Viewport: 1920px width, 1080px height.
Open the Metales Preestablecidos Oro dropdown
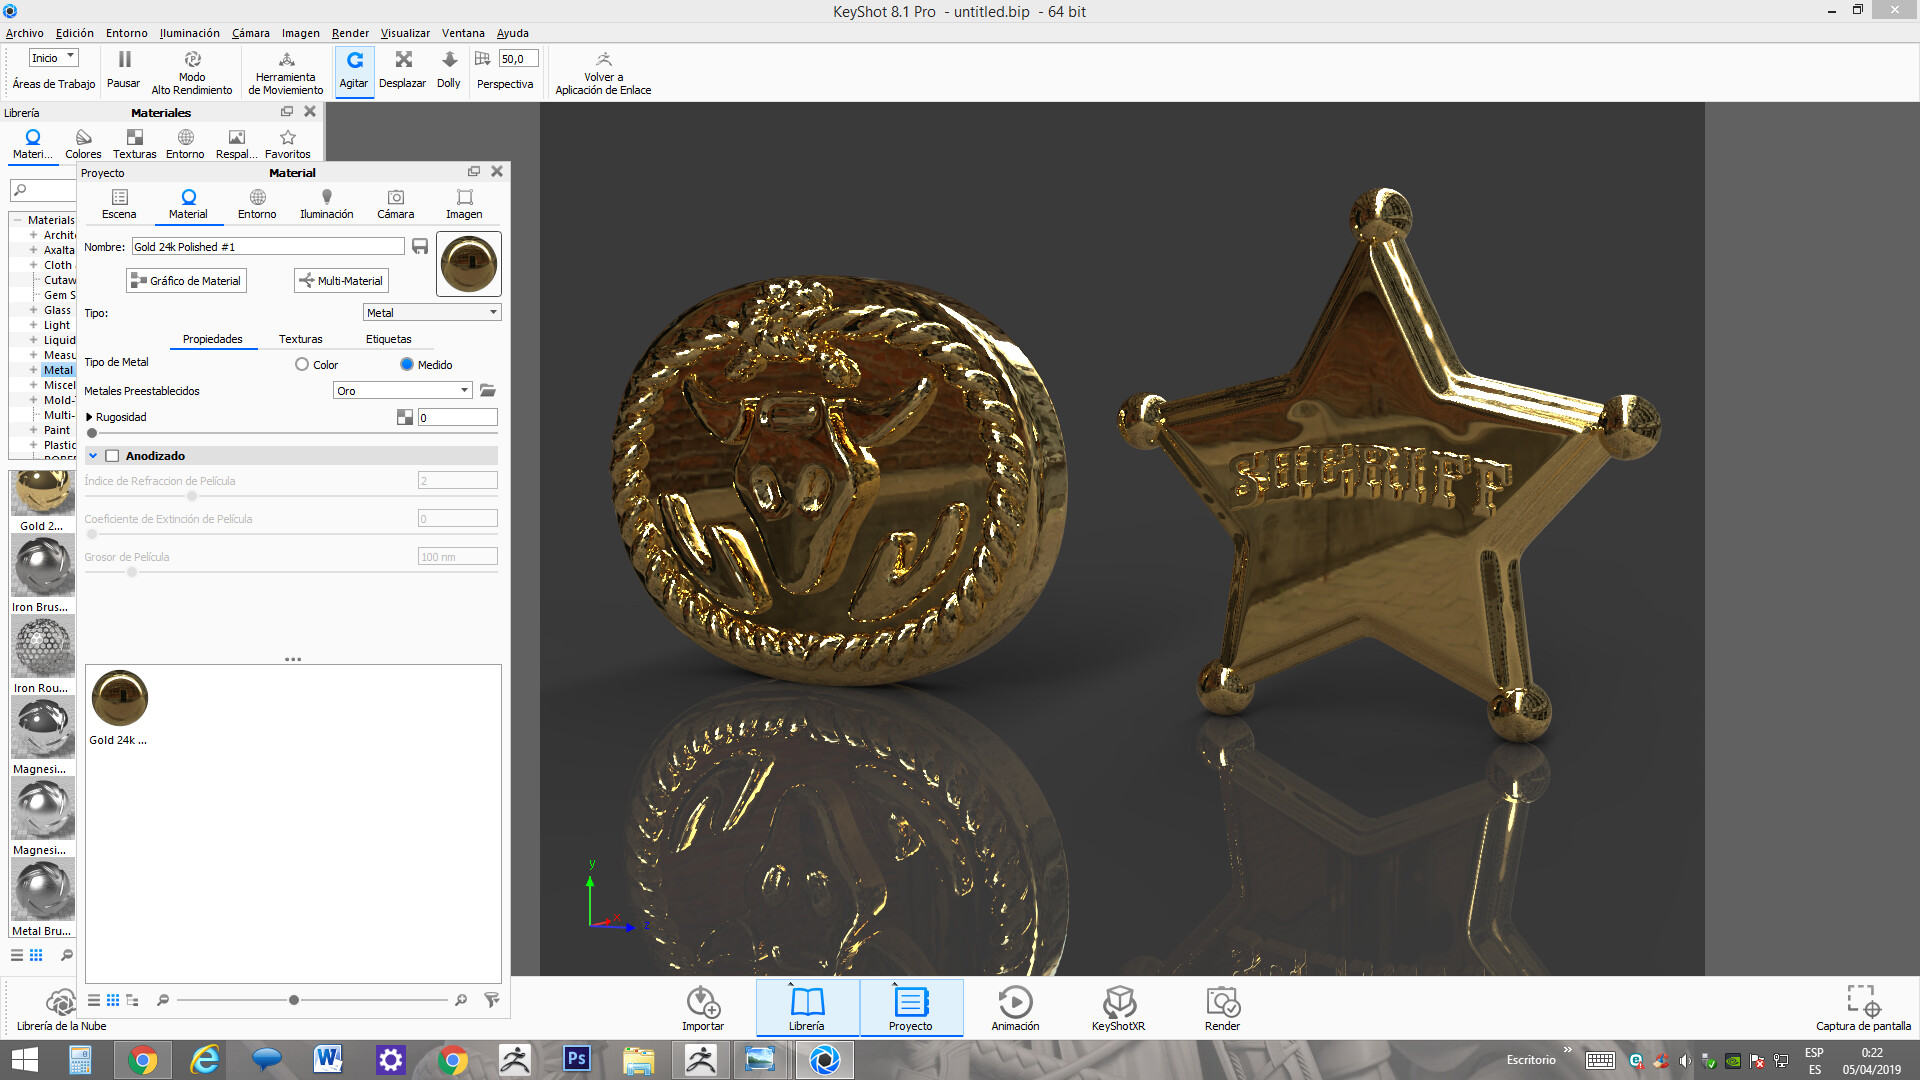click(402, 391)
